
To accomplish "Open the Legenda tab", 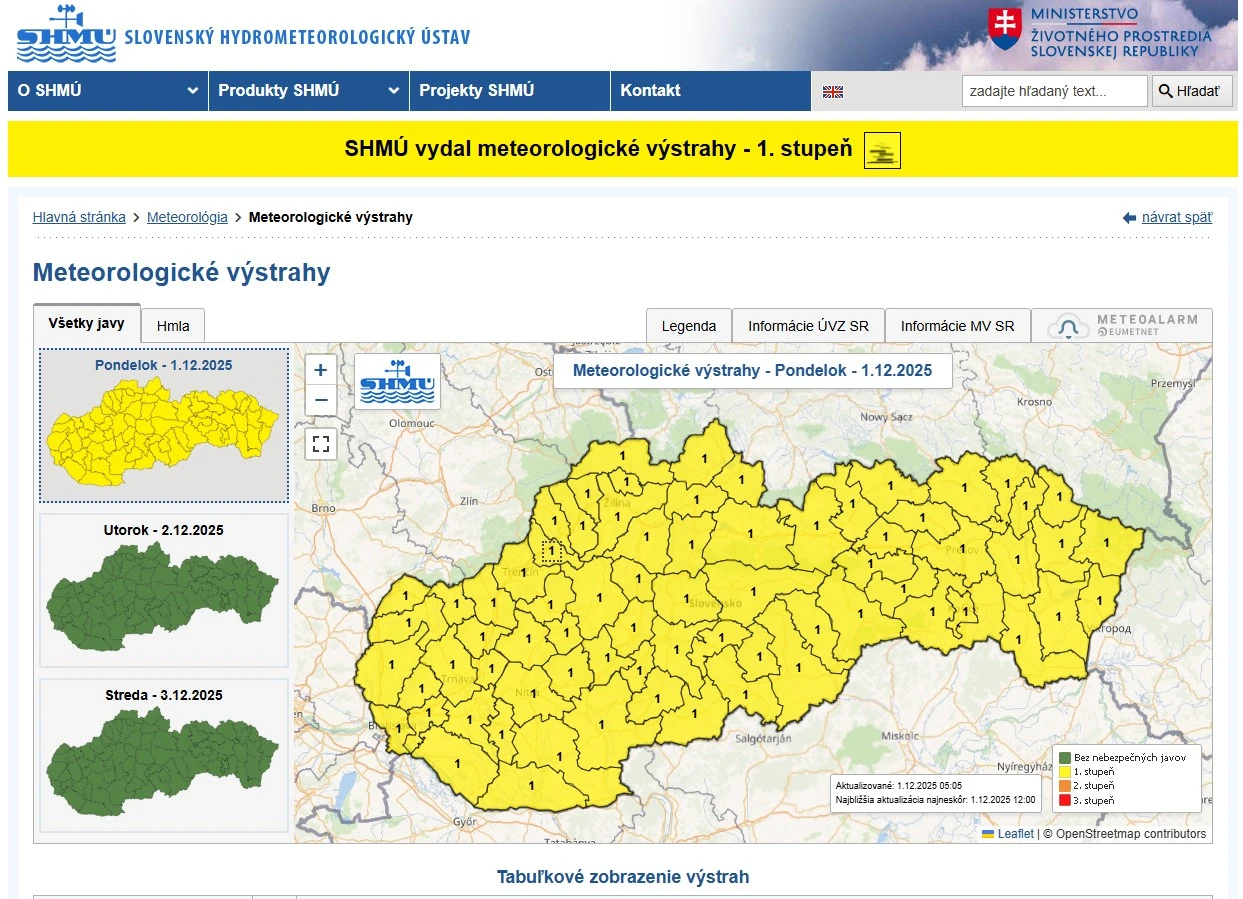I will click(x=689, y=326).
